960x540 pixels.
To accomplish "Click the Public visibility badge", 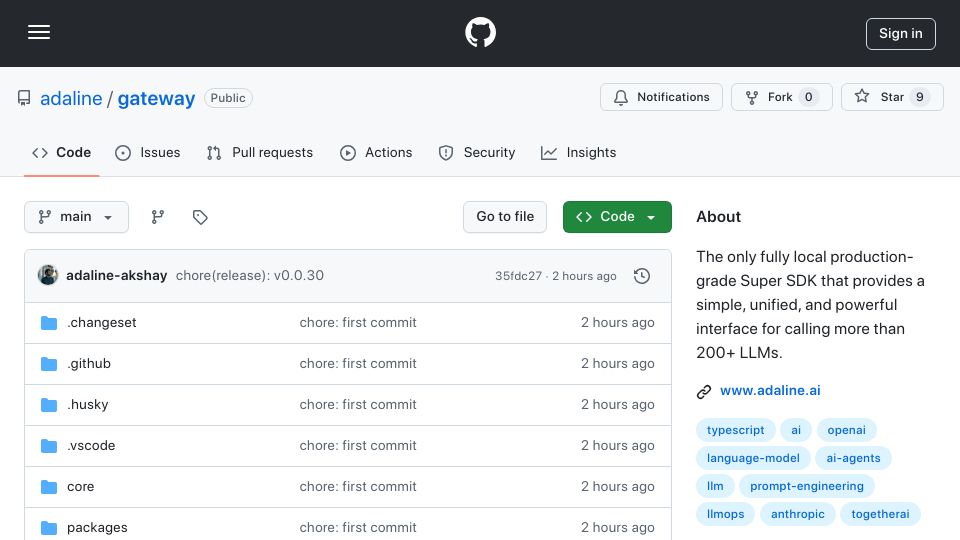I will (x=228, y=98).
